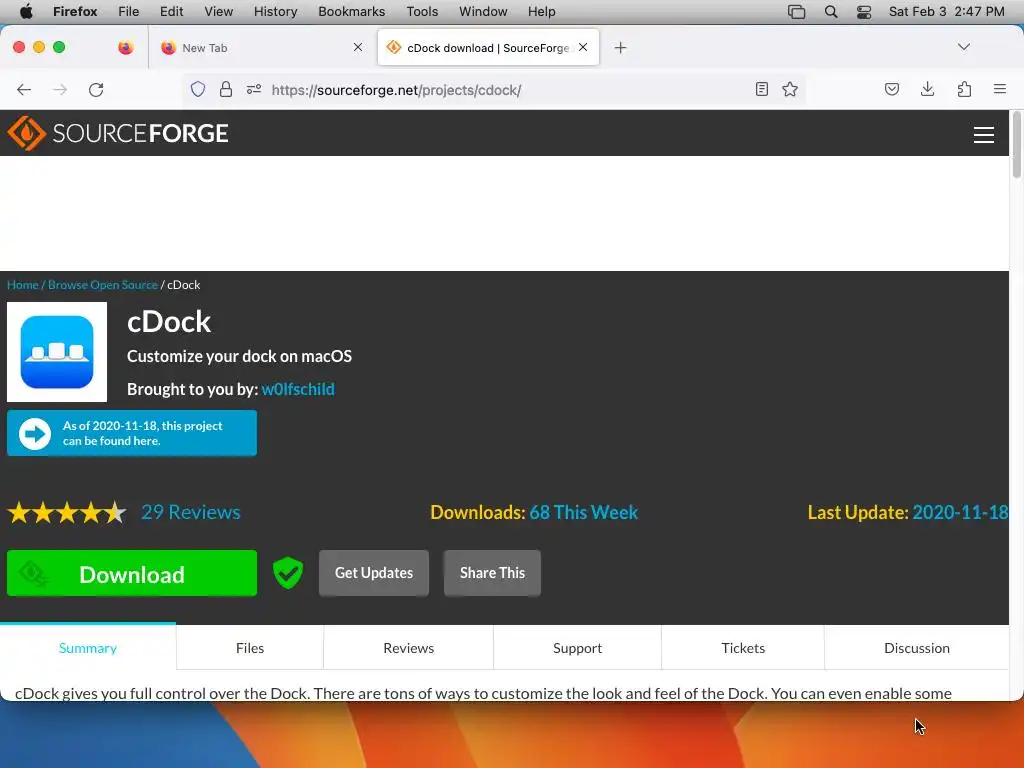Expand the list all tabs chevron

point(963,47)
